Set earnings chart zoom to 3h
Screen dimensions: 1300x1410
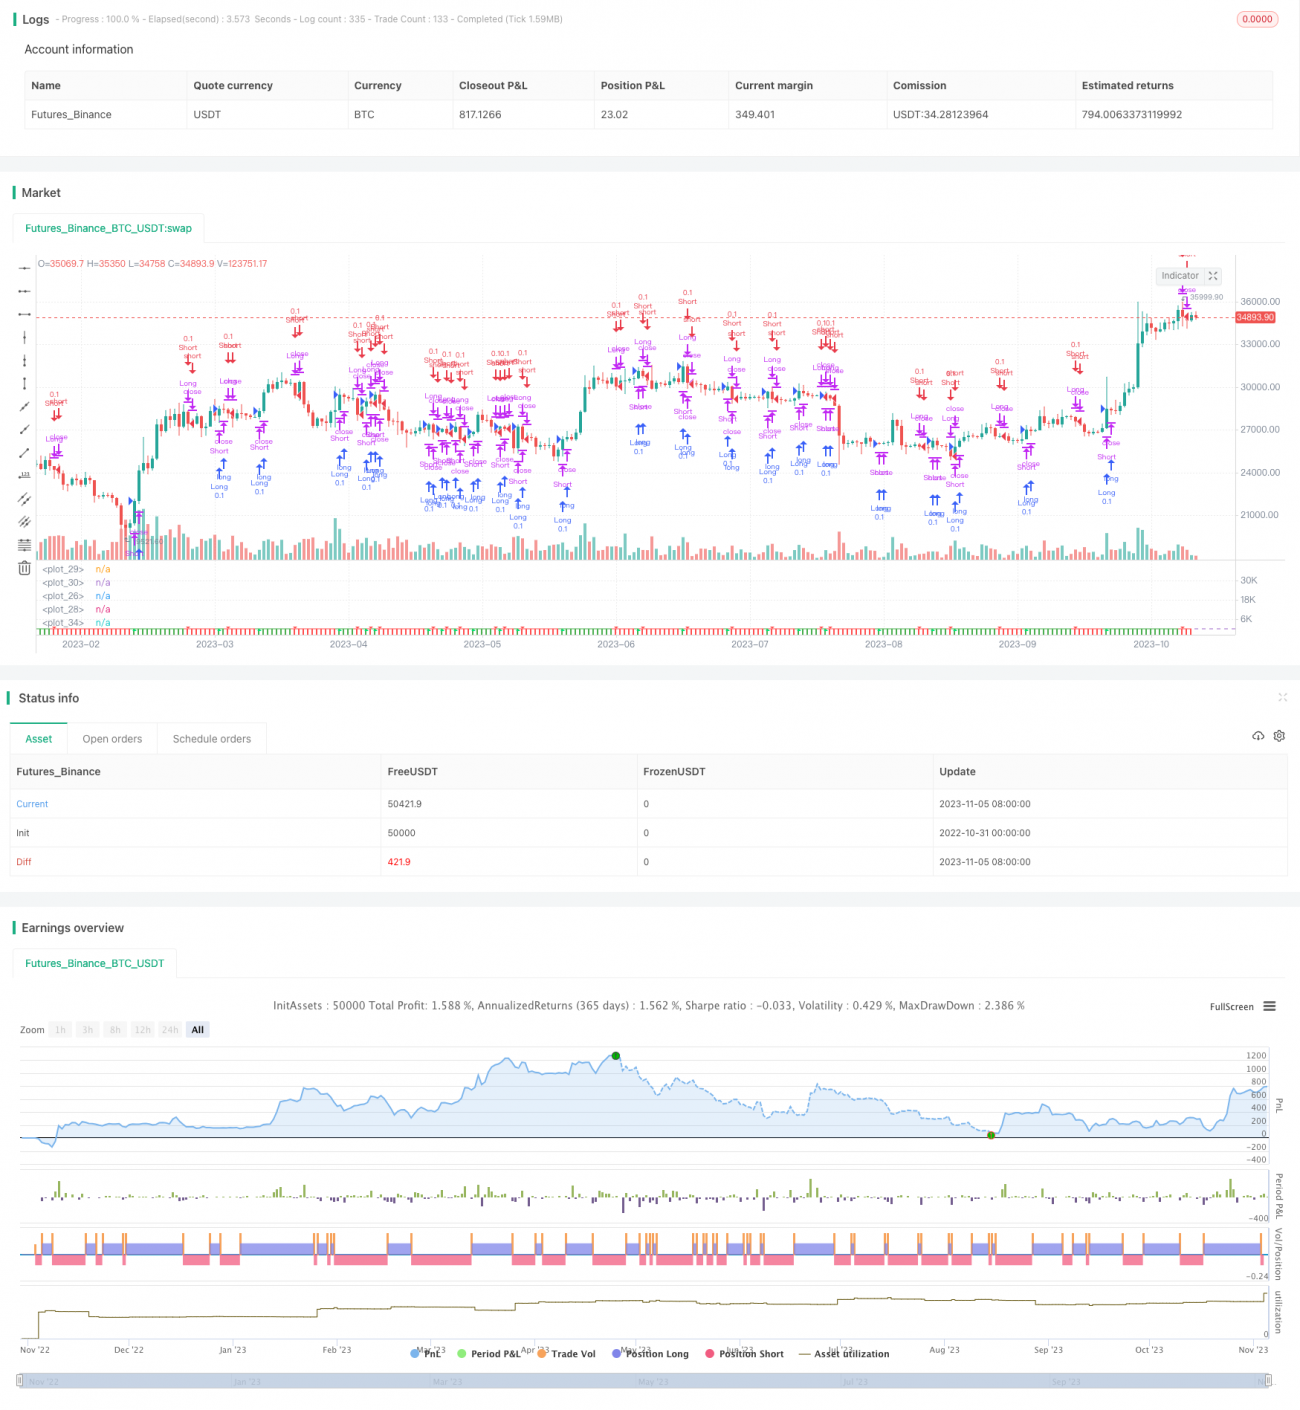pyautogui.click(x=88, y=1030)
